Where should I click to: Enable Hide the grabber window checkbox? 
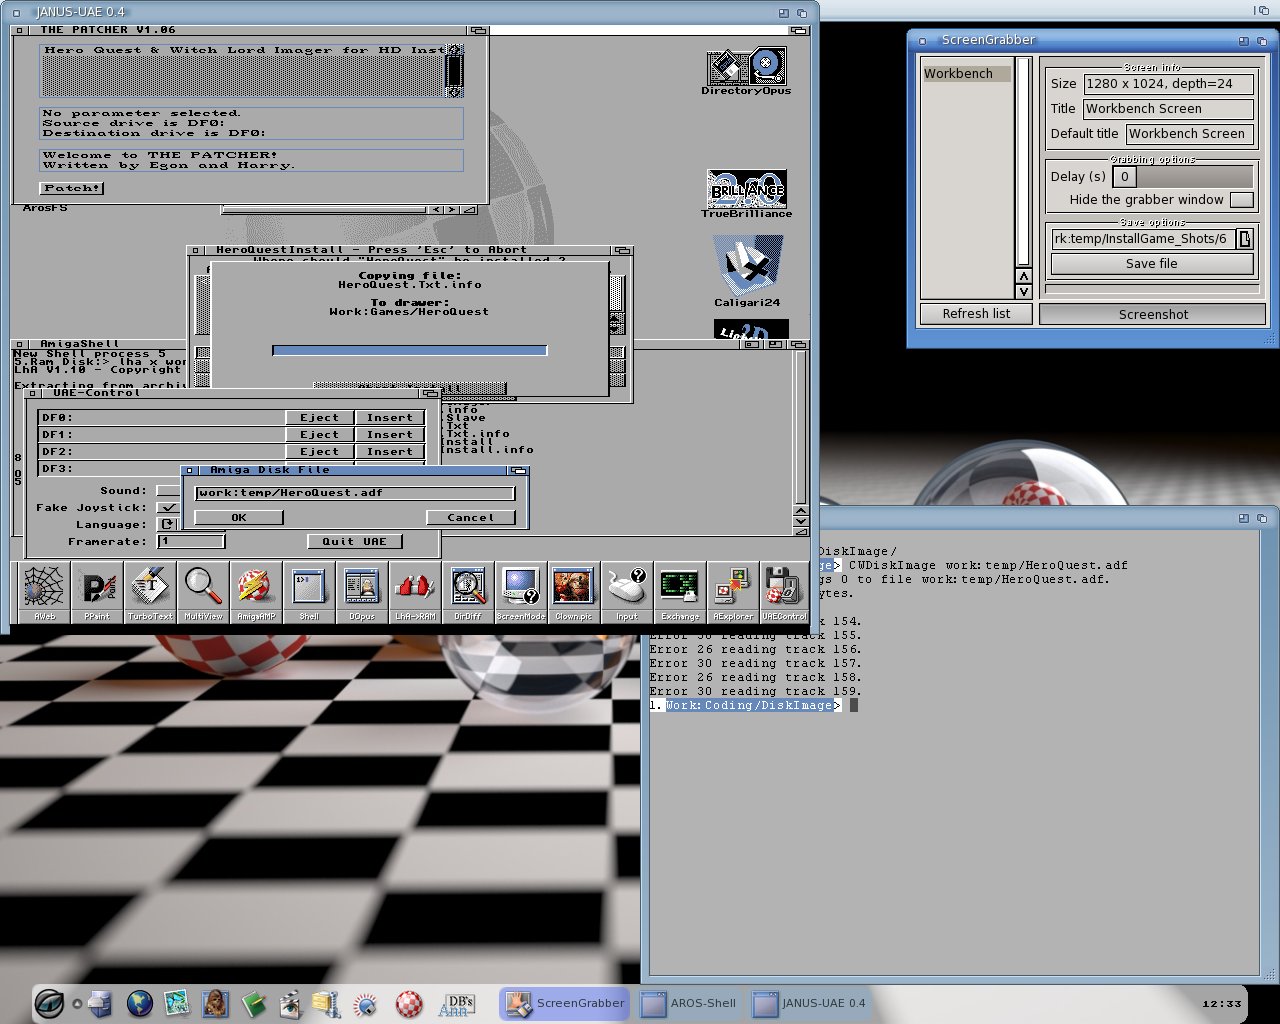tap(1241, 200)
